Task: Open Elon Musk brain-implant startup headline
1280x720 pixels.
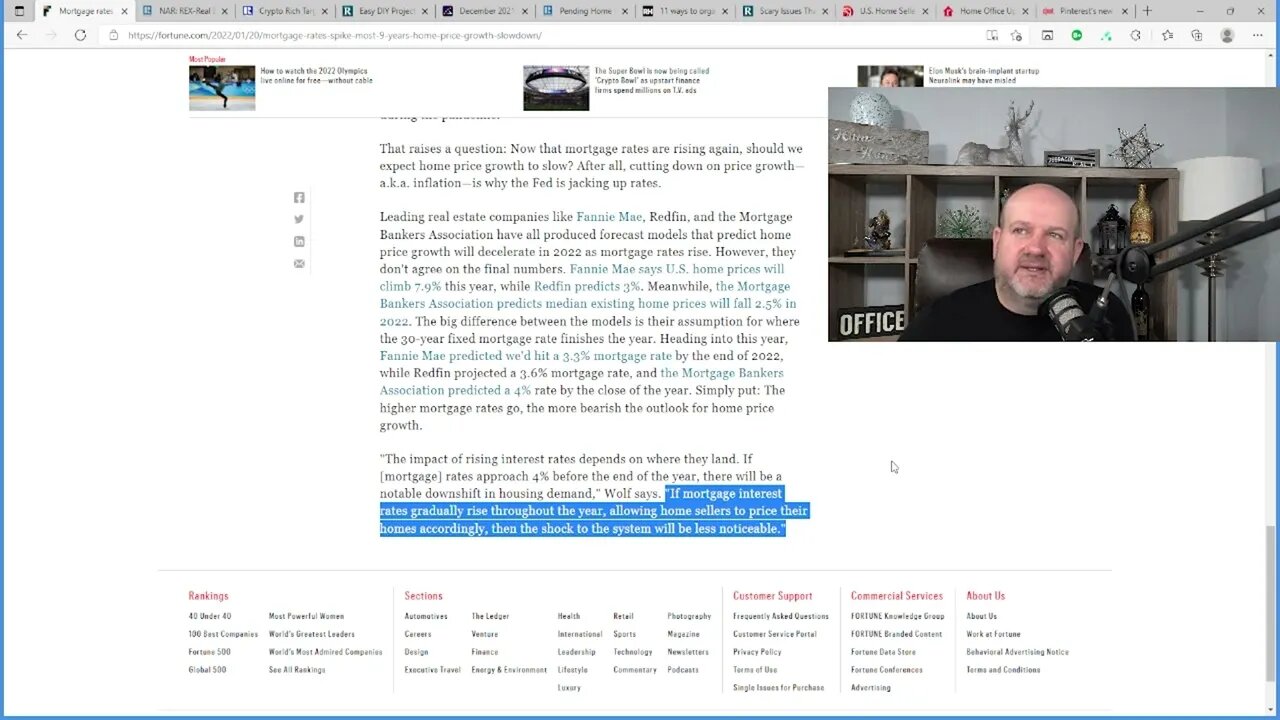Action: click(984, 75)
